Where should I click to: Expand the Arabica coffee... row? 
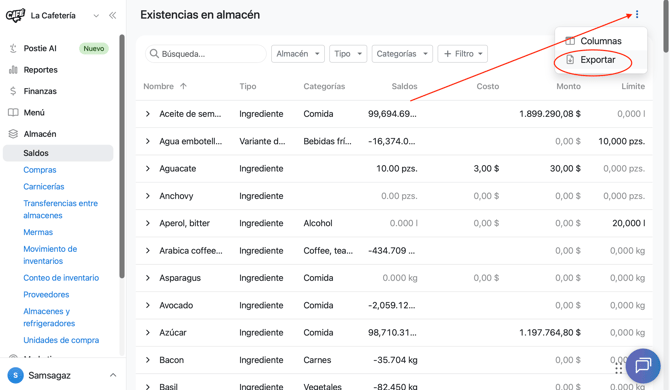(147, 250)
